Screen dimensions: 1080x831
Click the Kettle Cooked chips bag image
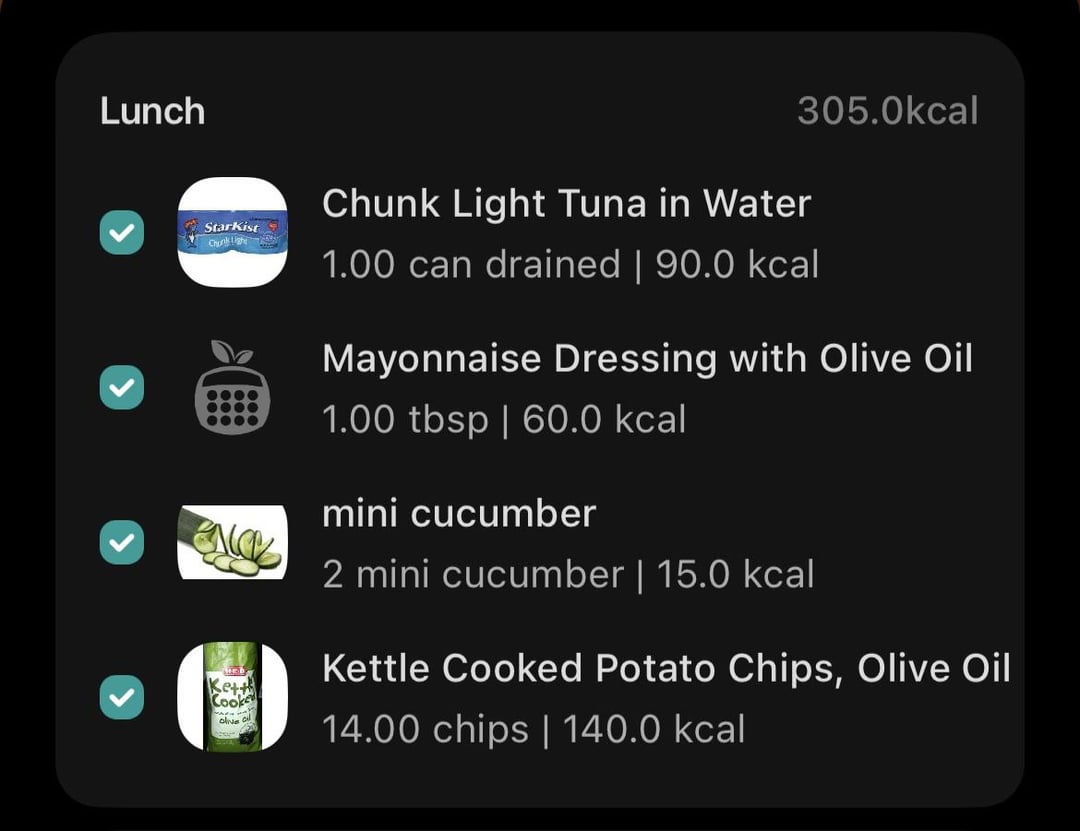pyautogui.click(x=232, y=697)
